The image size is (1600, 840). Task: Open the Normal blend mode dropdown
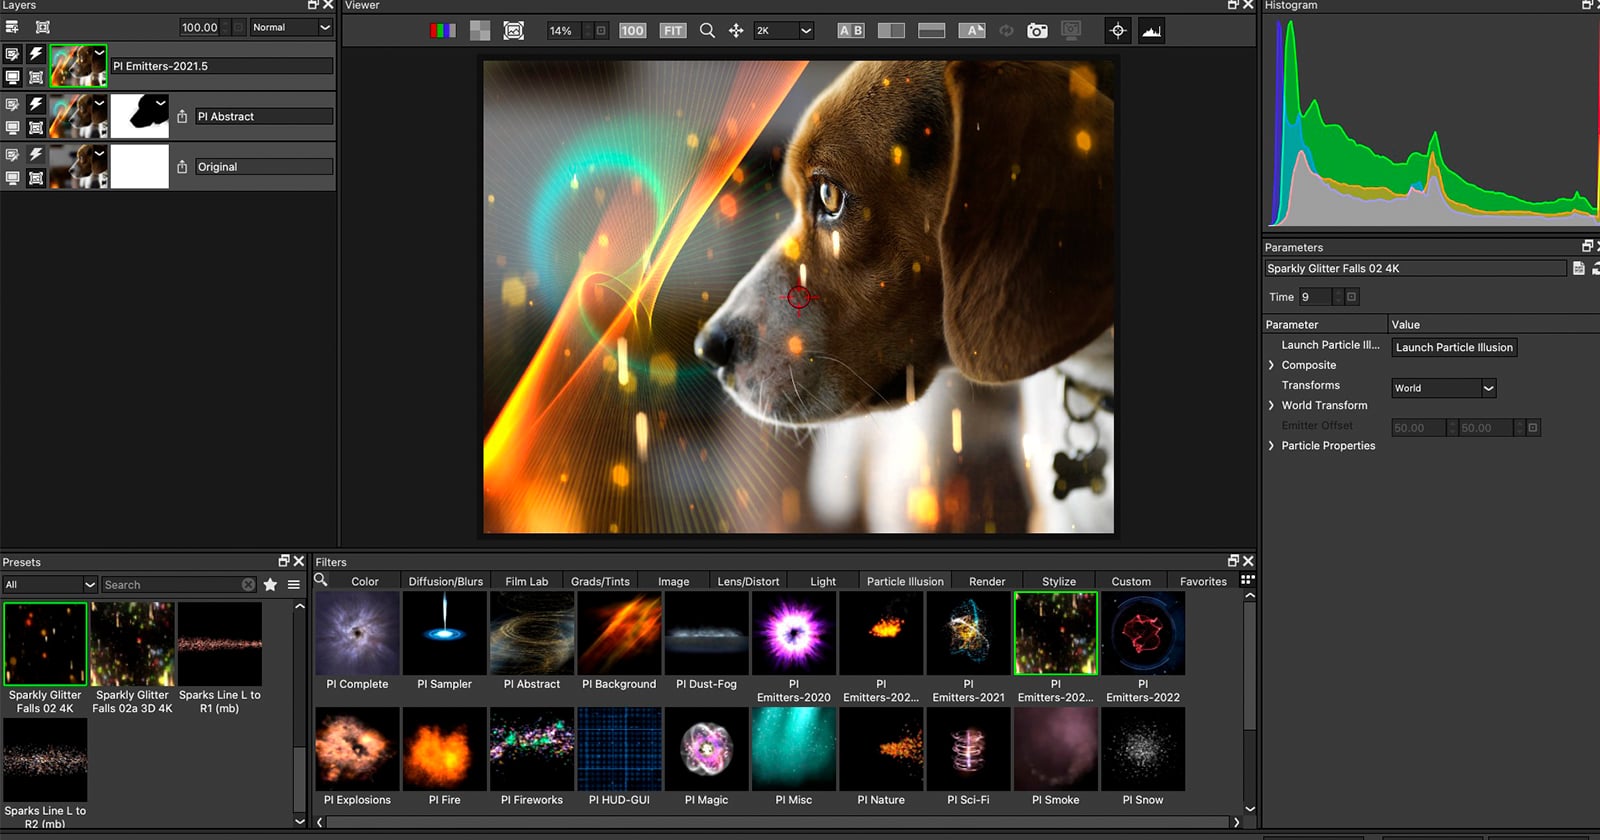291,28
